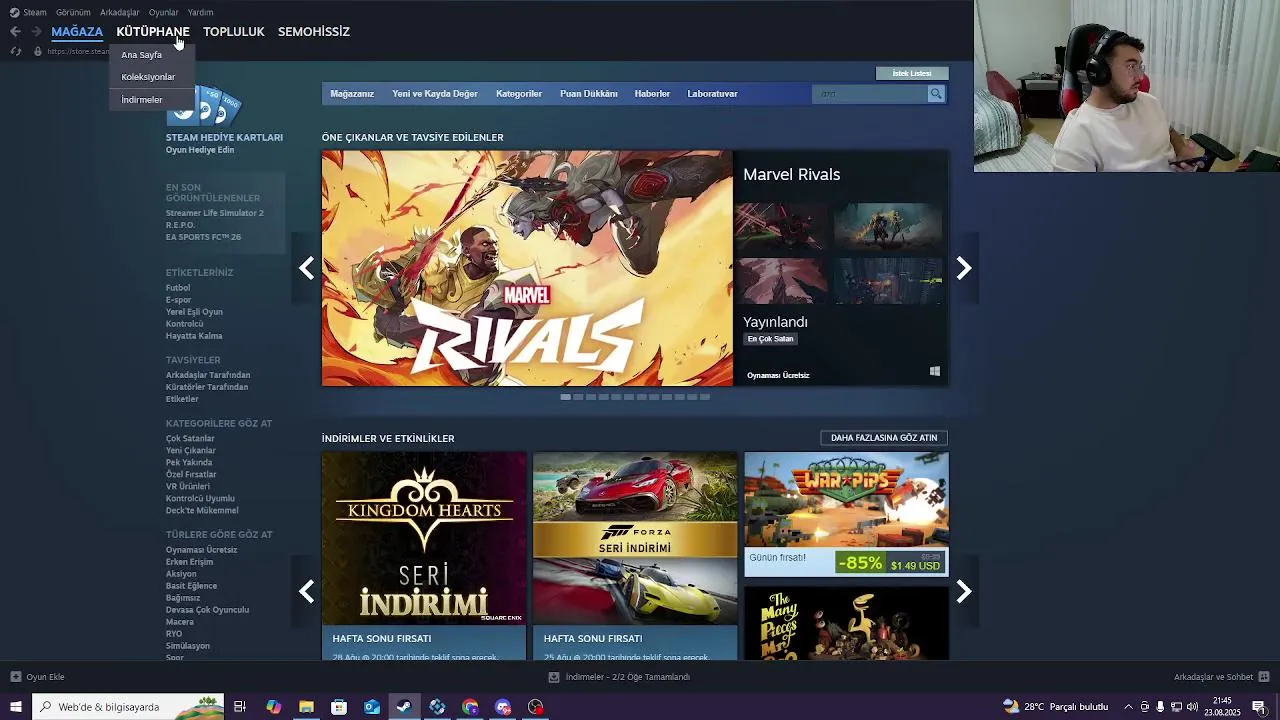Open Haberler in the store bar
The width and height of the screenshot is (1280, 720).
click(x=652, y=94)
